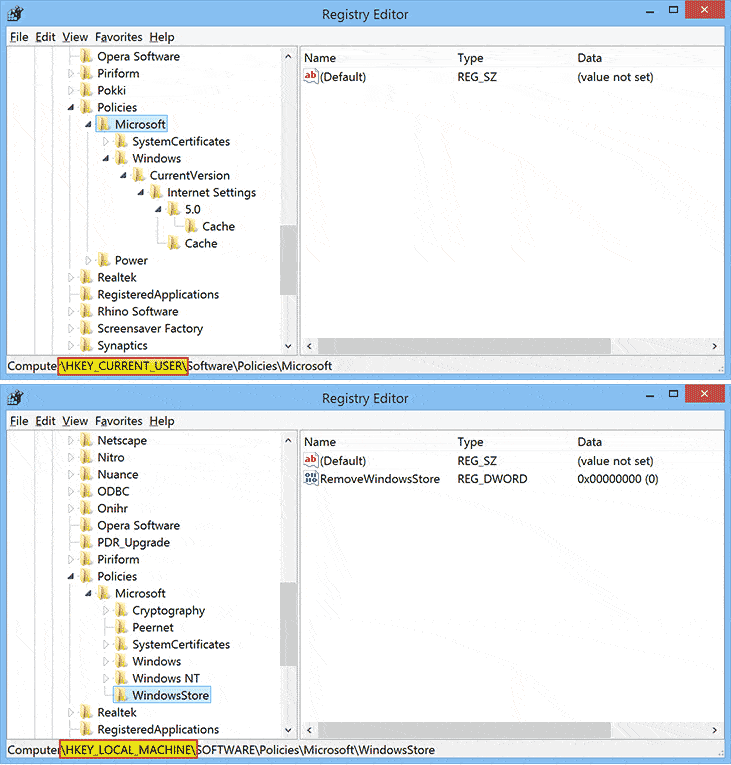This screenshot has width=731, height=765.
Task: Select the PDR_Upgrade key
Action: (x=133, y=543)
